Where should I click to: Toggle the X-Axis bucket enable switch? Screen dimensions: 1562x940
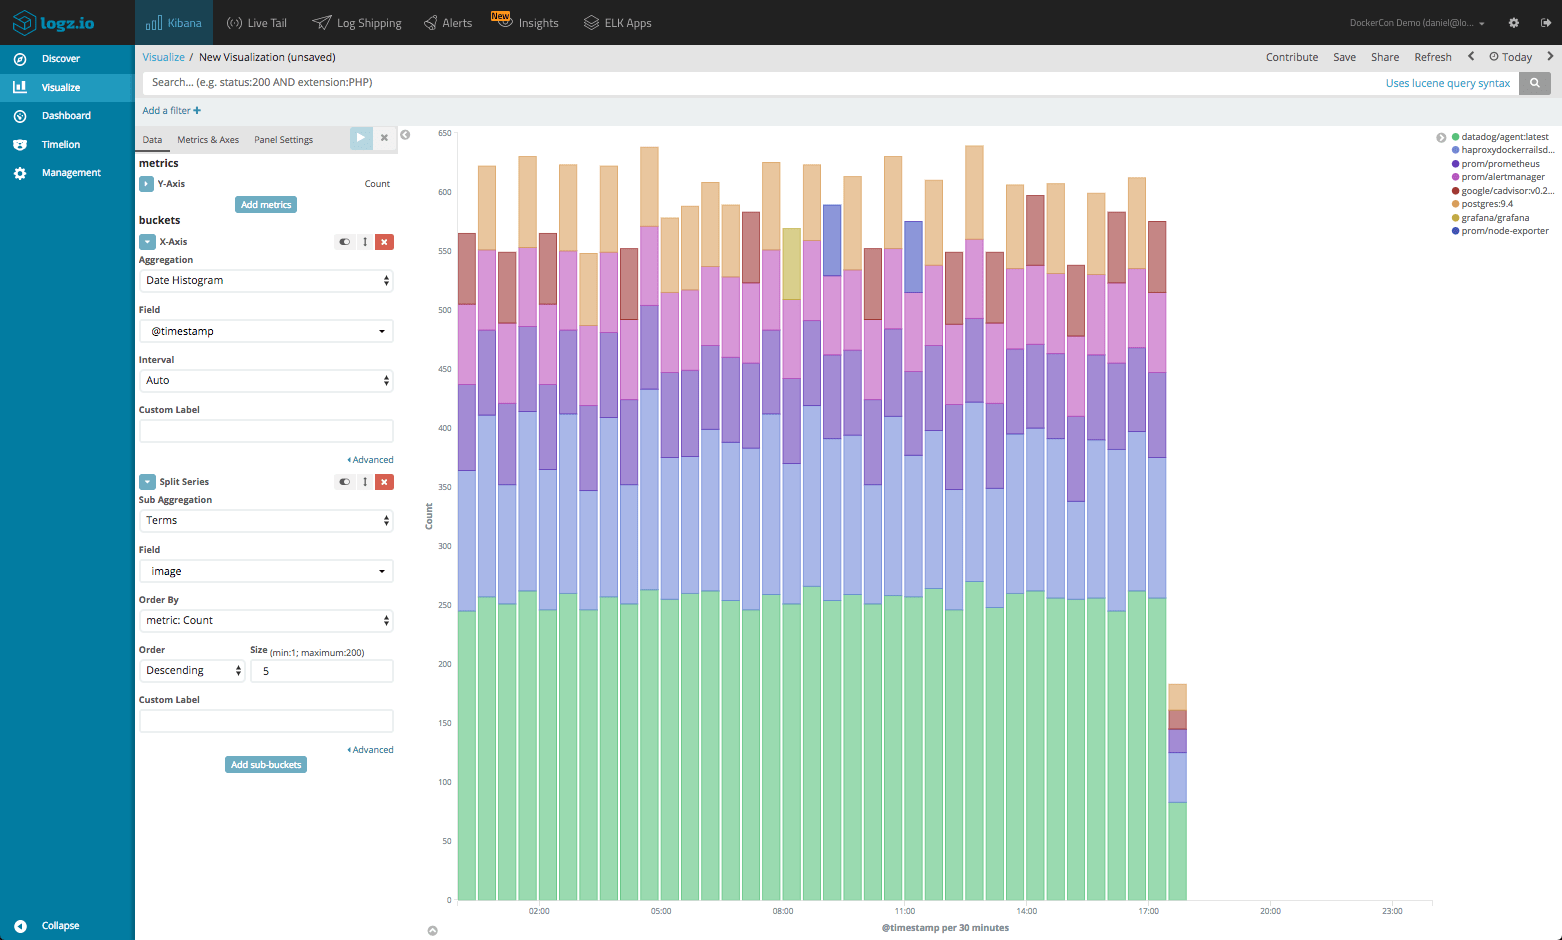[345, 242]
